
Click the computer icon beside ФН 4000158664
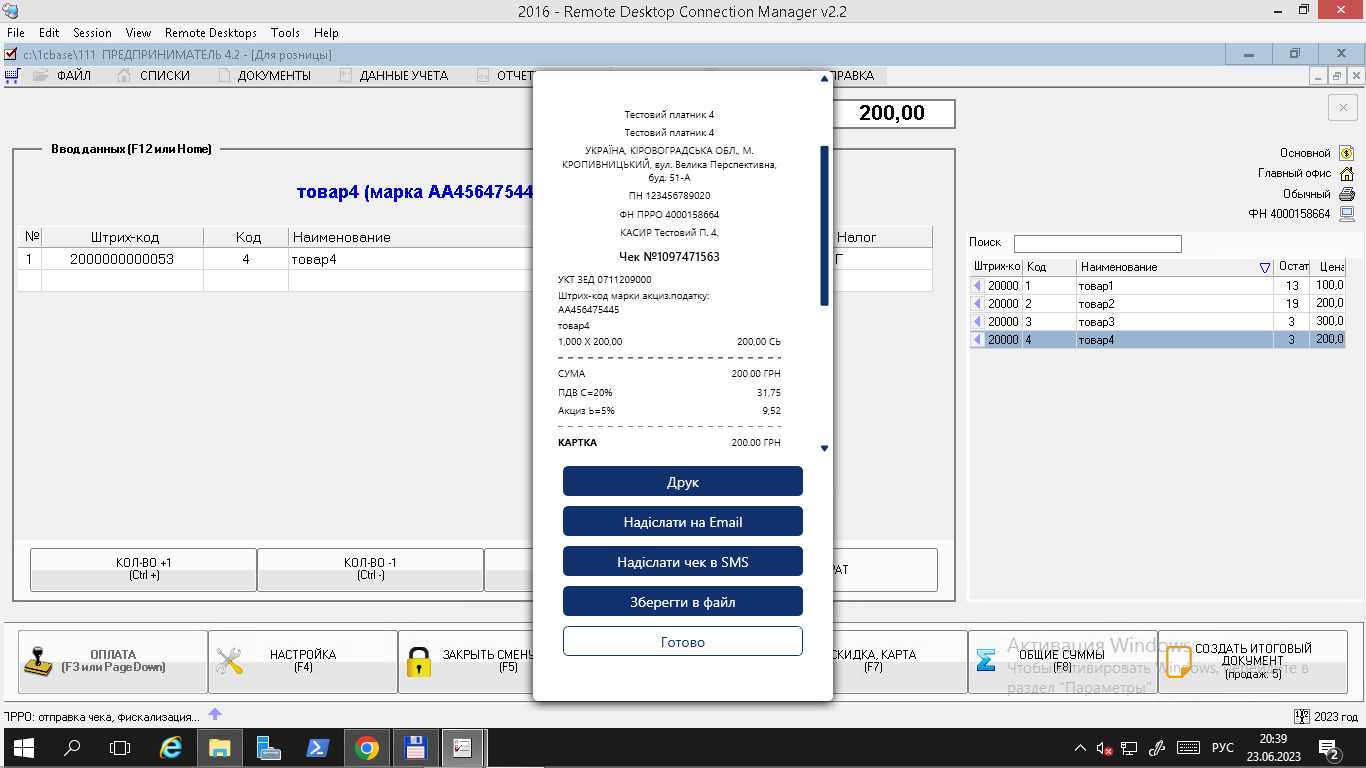point(1346,214)
